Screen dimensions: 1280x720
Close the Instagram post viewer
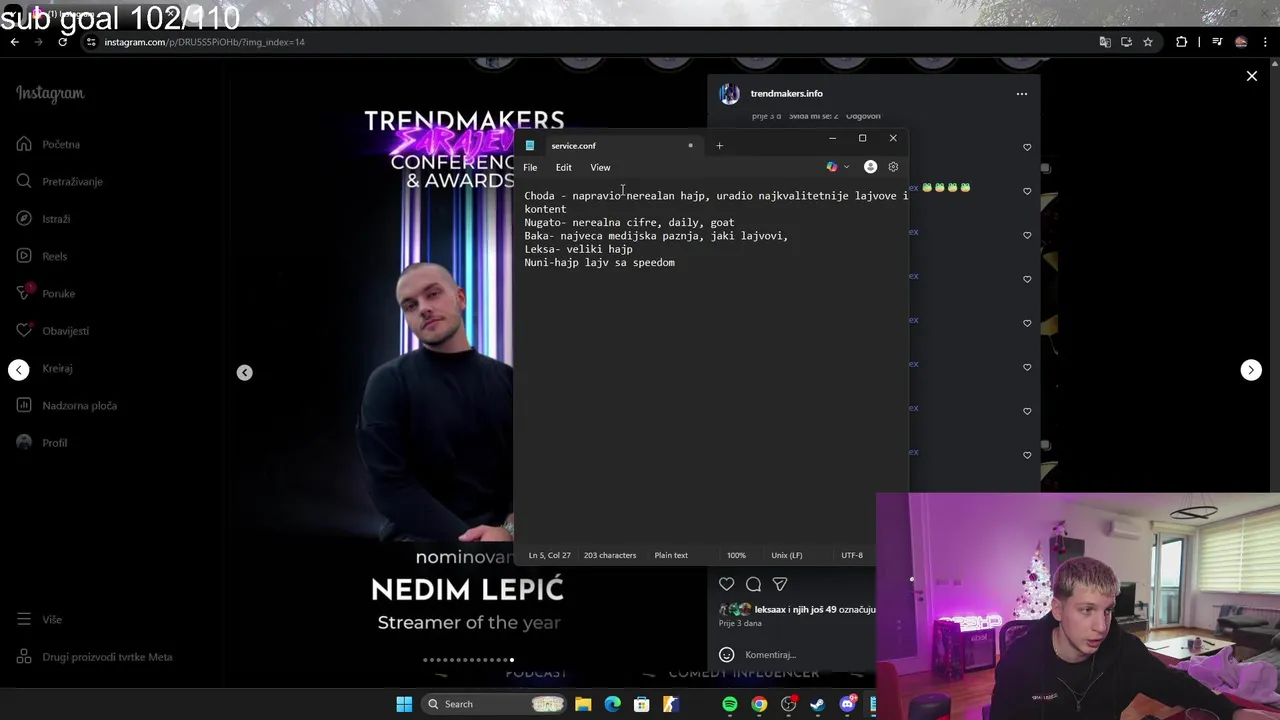tap(1251, 76)
